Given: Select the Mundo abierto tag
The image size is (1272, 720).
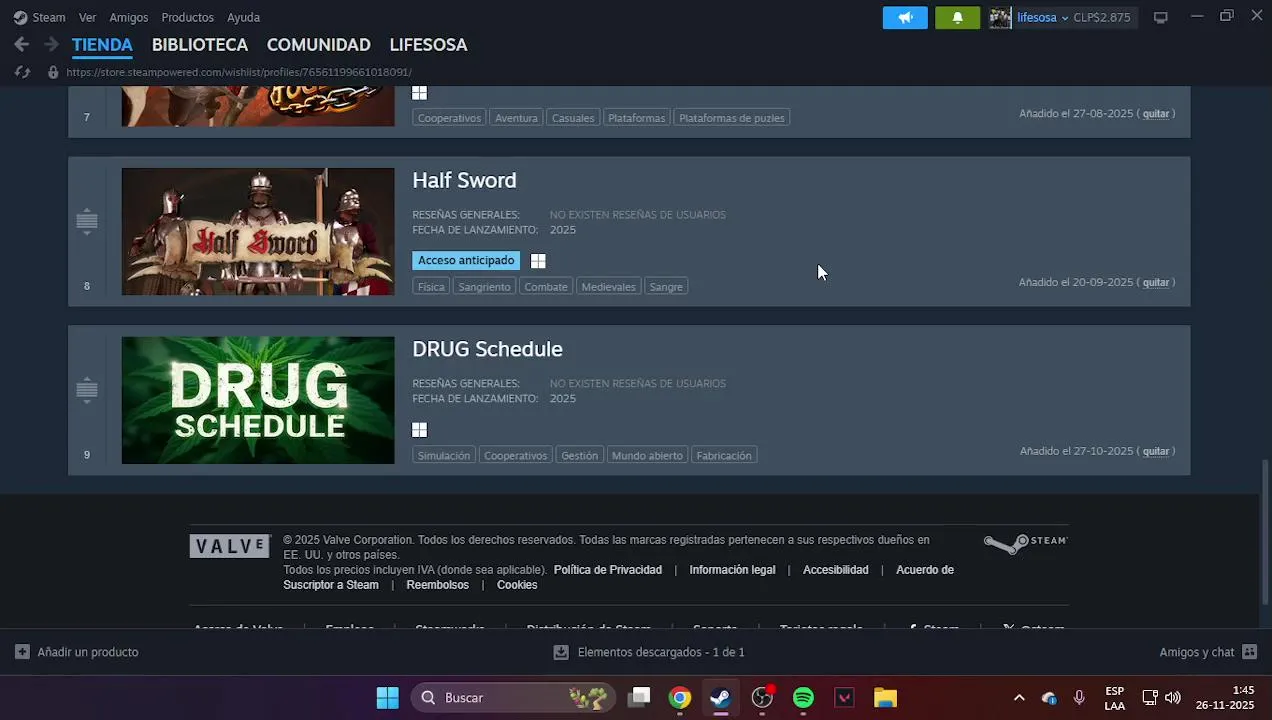Looking at the screenshot, I should pyautogui.click(x=647, y=455).
